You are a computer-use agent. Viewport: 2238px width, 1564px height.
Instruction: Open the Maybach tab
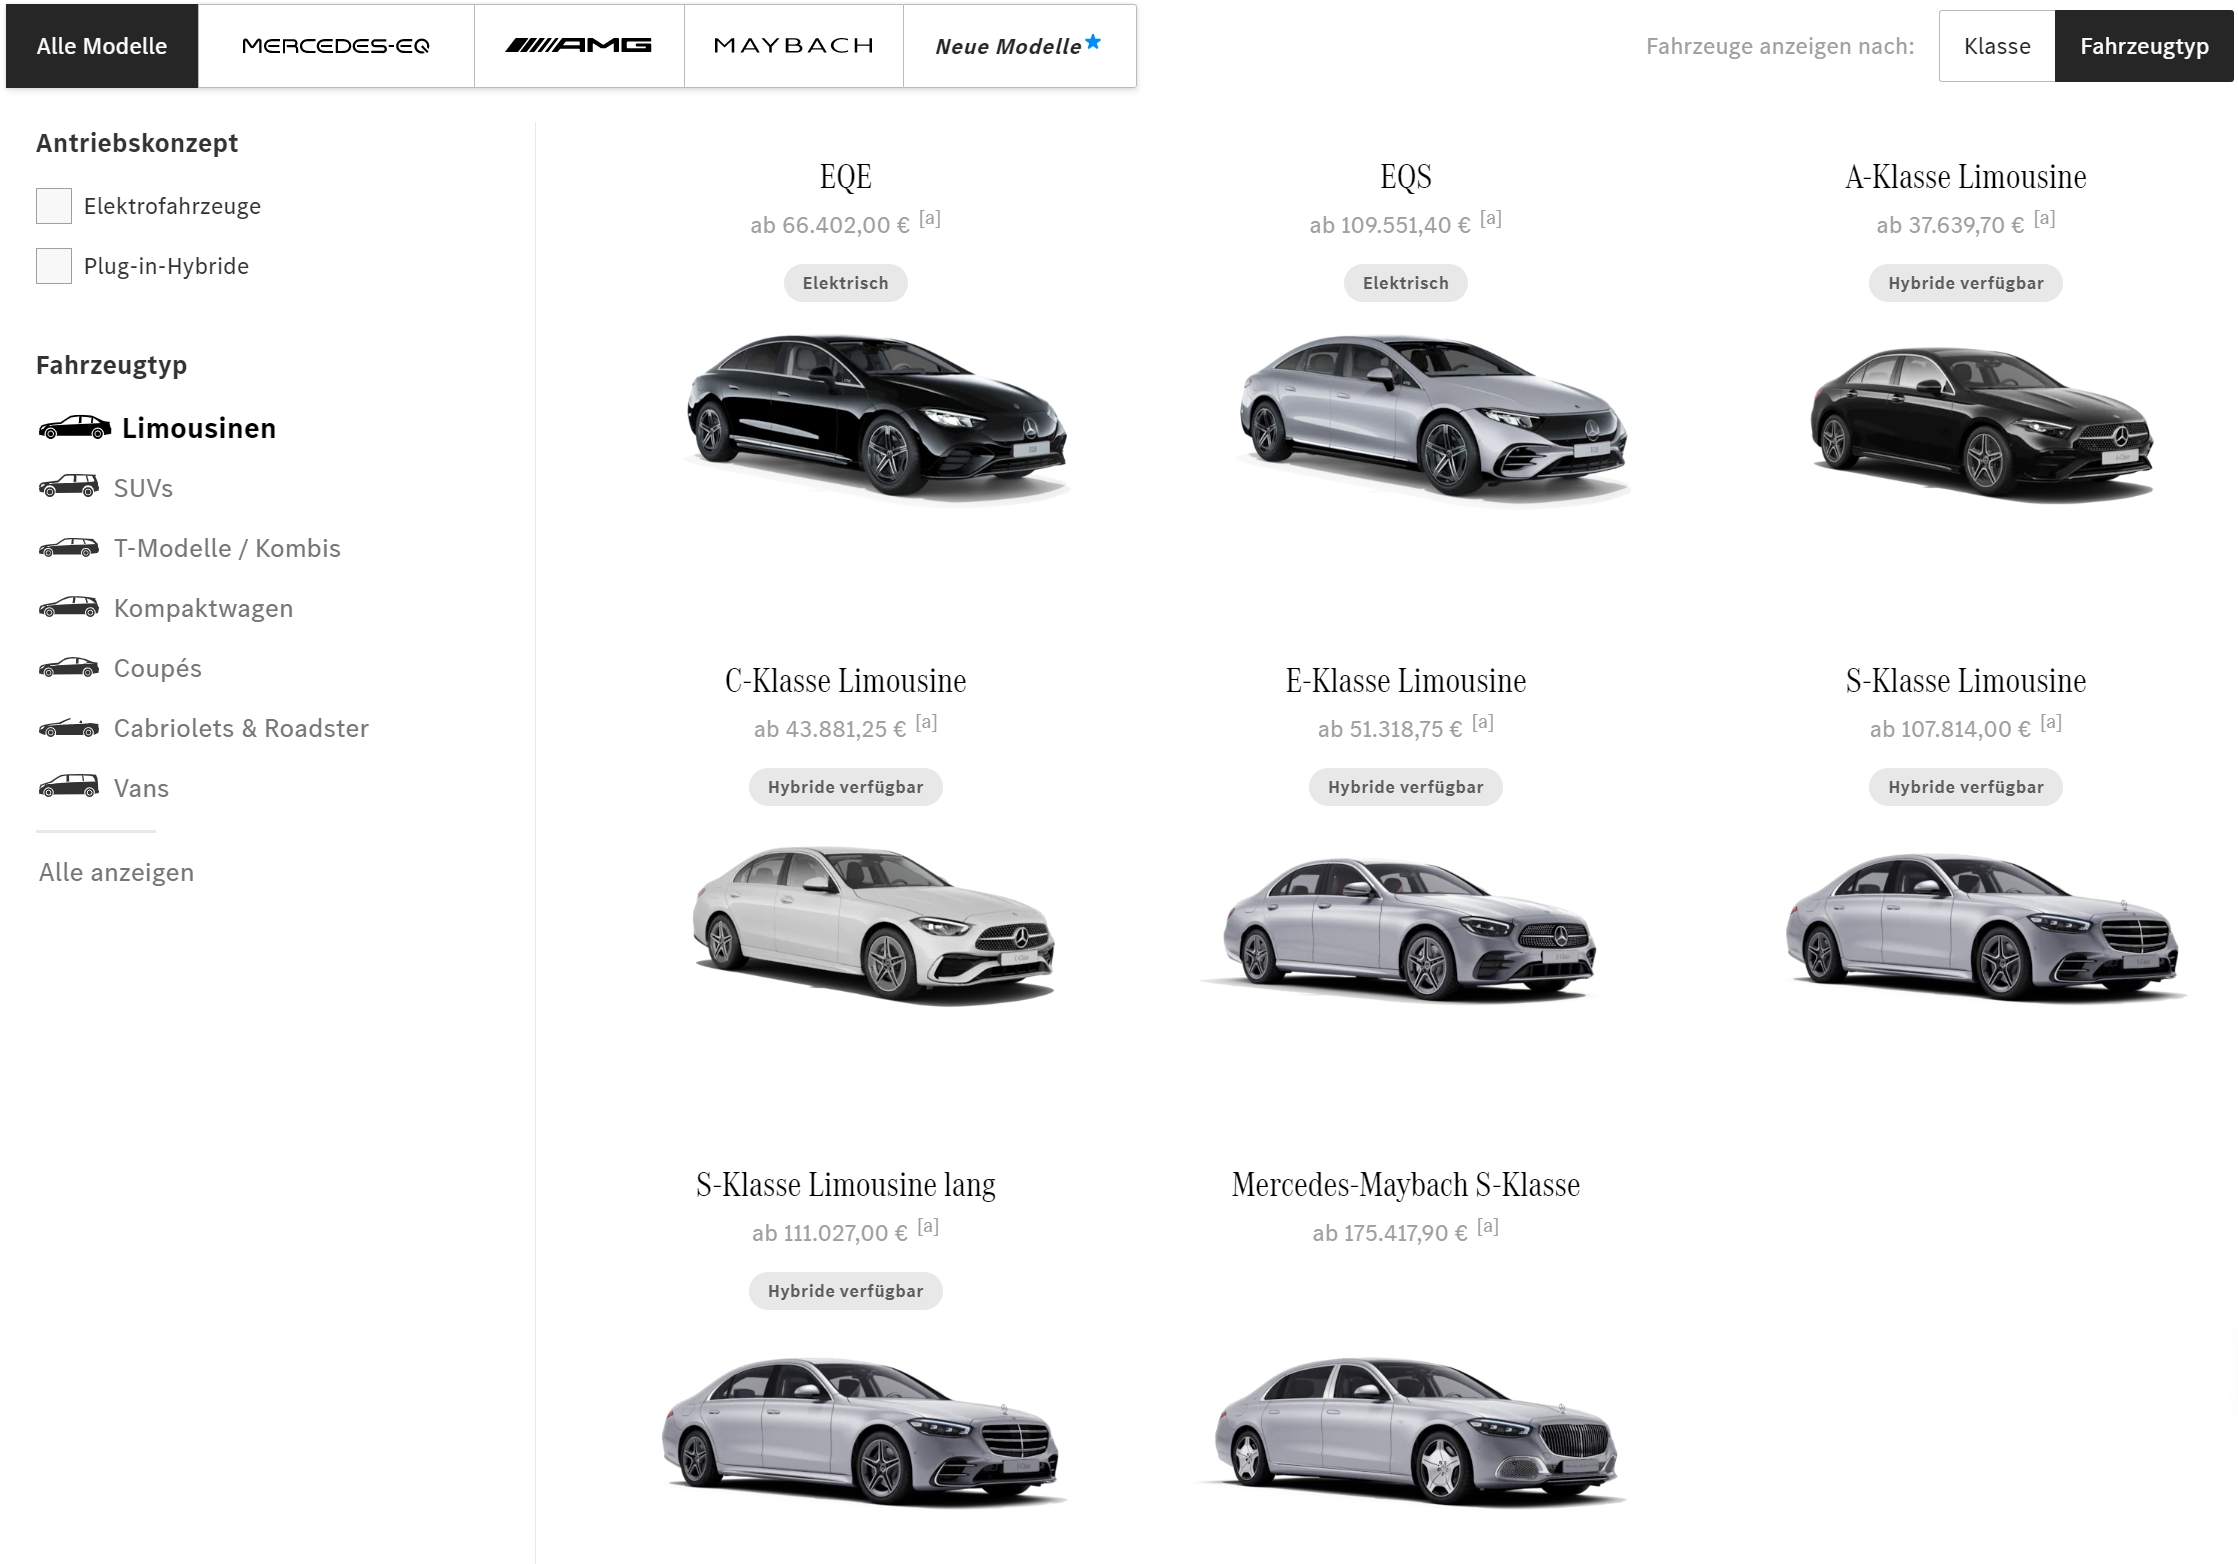pyautogui.click(x=793, y=46)
